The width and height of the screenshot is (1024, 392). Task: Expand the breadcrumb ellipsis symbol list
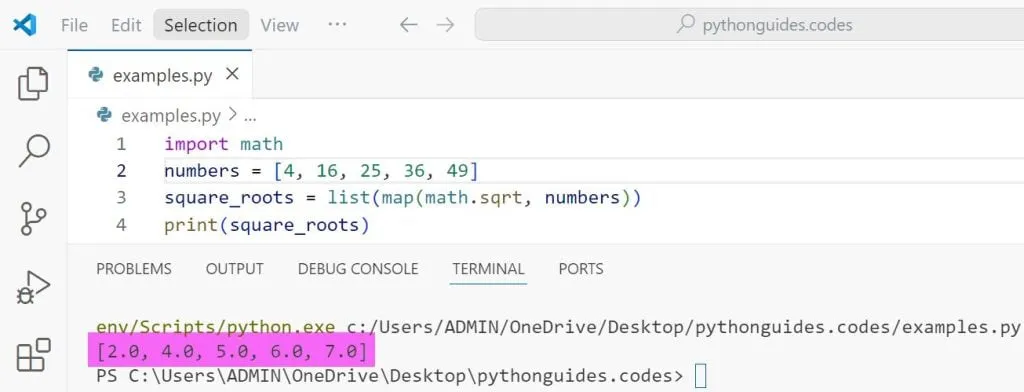(x=250, y=118)
